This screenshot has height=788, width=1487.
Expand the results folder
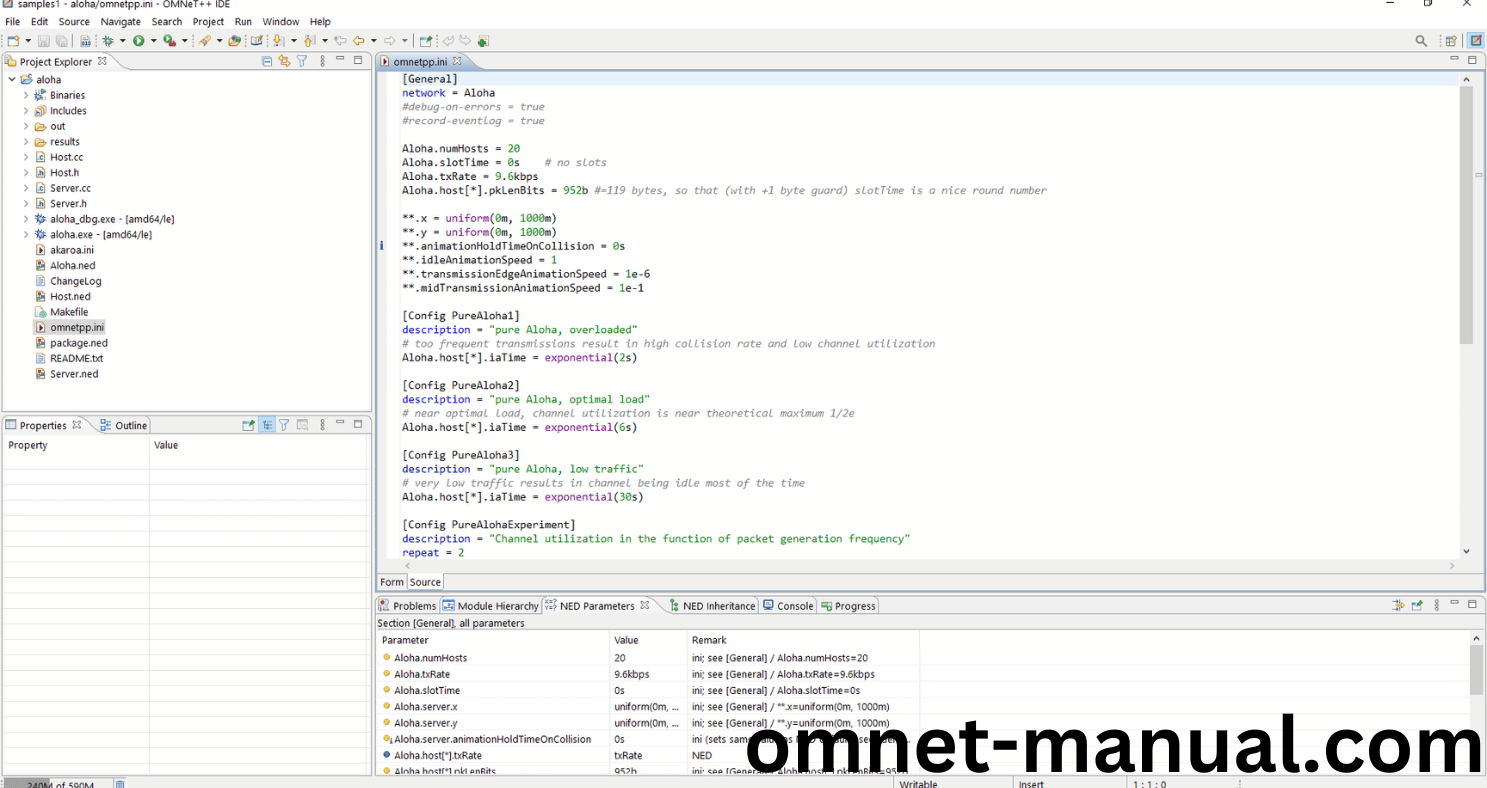tap(26, 142)
